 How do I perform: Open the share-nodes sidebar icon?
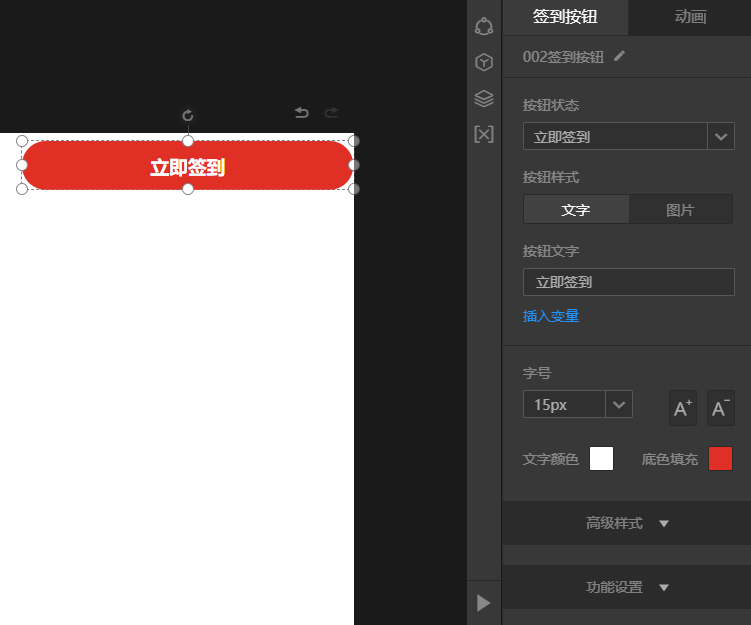tap(484, 26)
